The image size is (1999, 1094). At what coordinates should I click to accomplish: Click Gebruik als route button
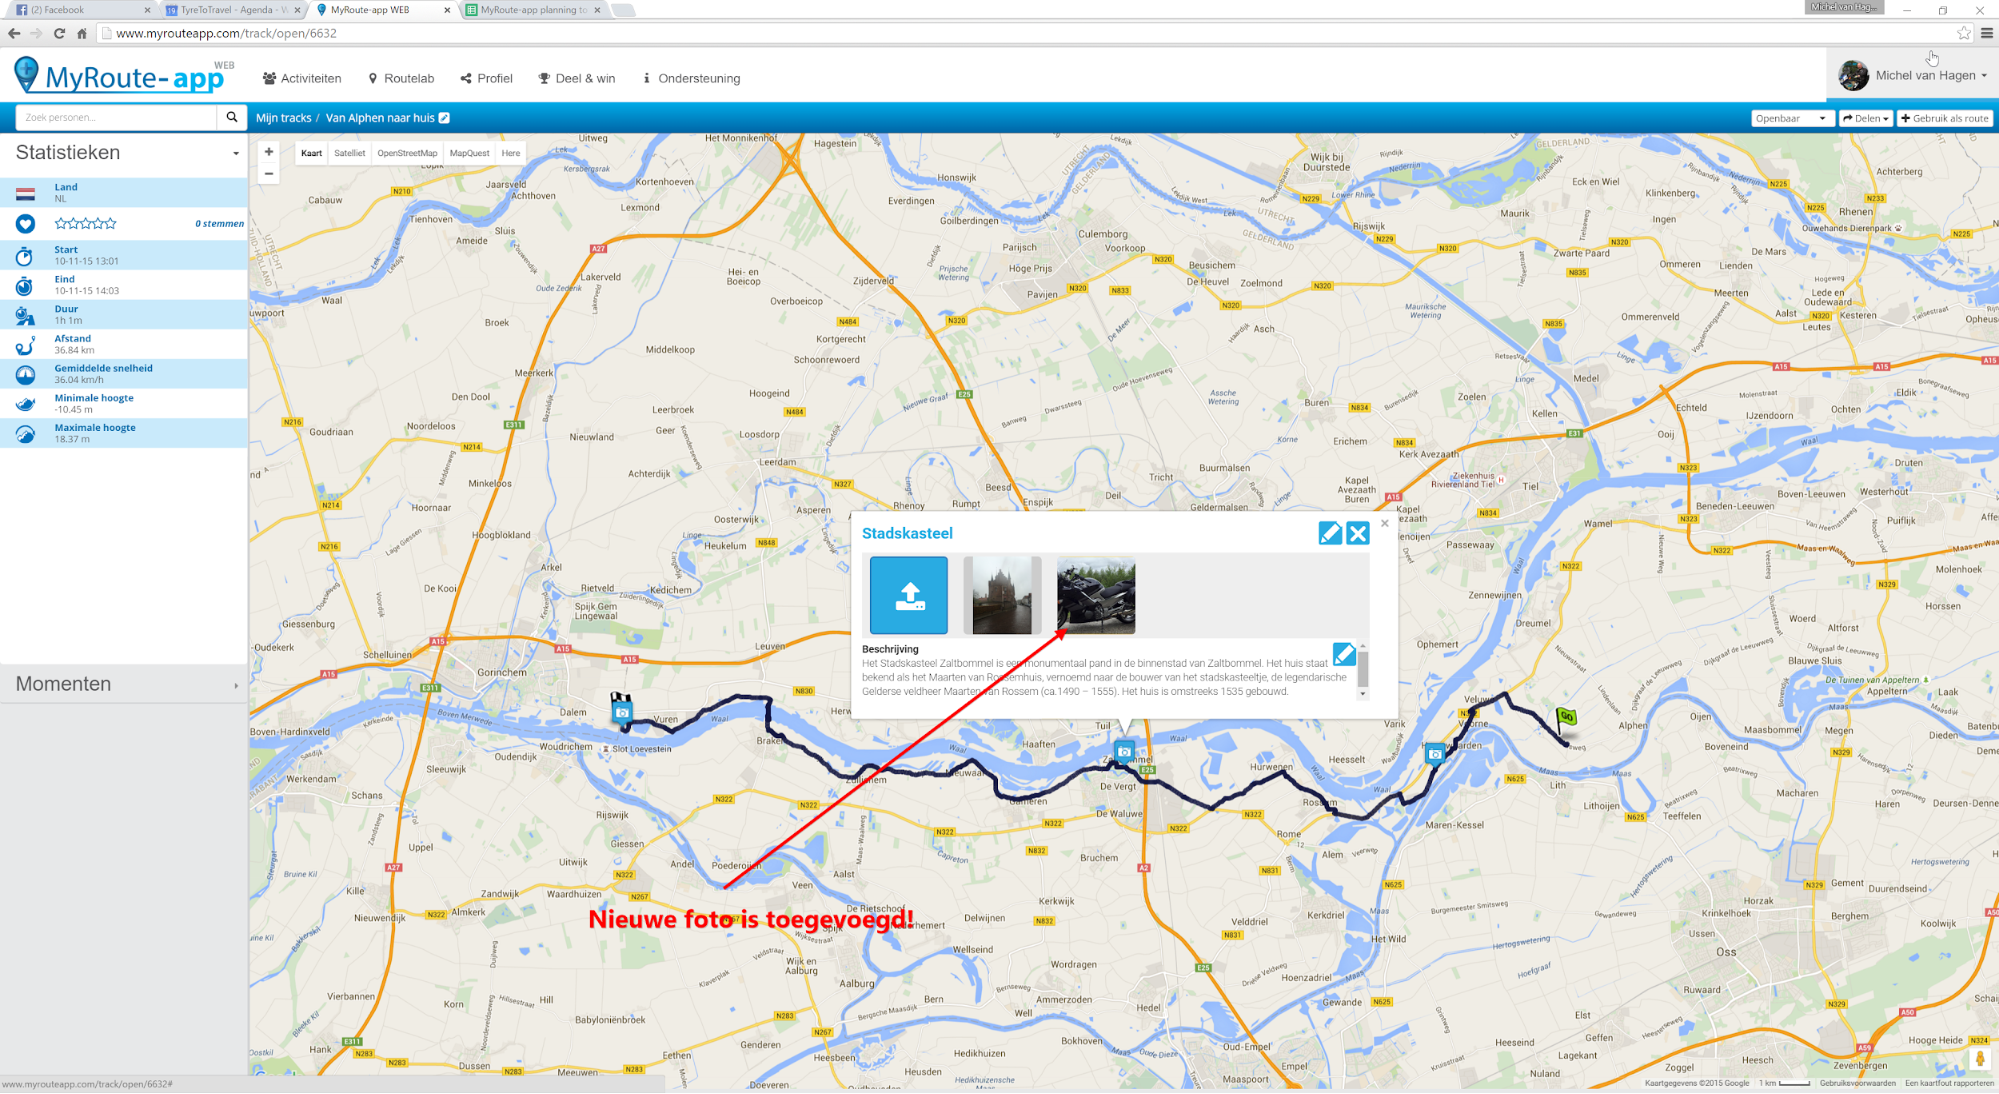[1945, 118]
